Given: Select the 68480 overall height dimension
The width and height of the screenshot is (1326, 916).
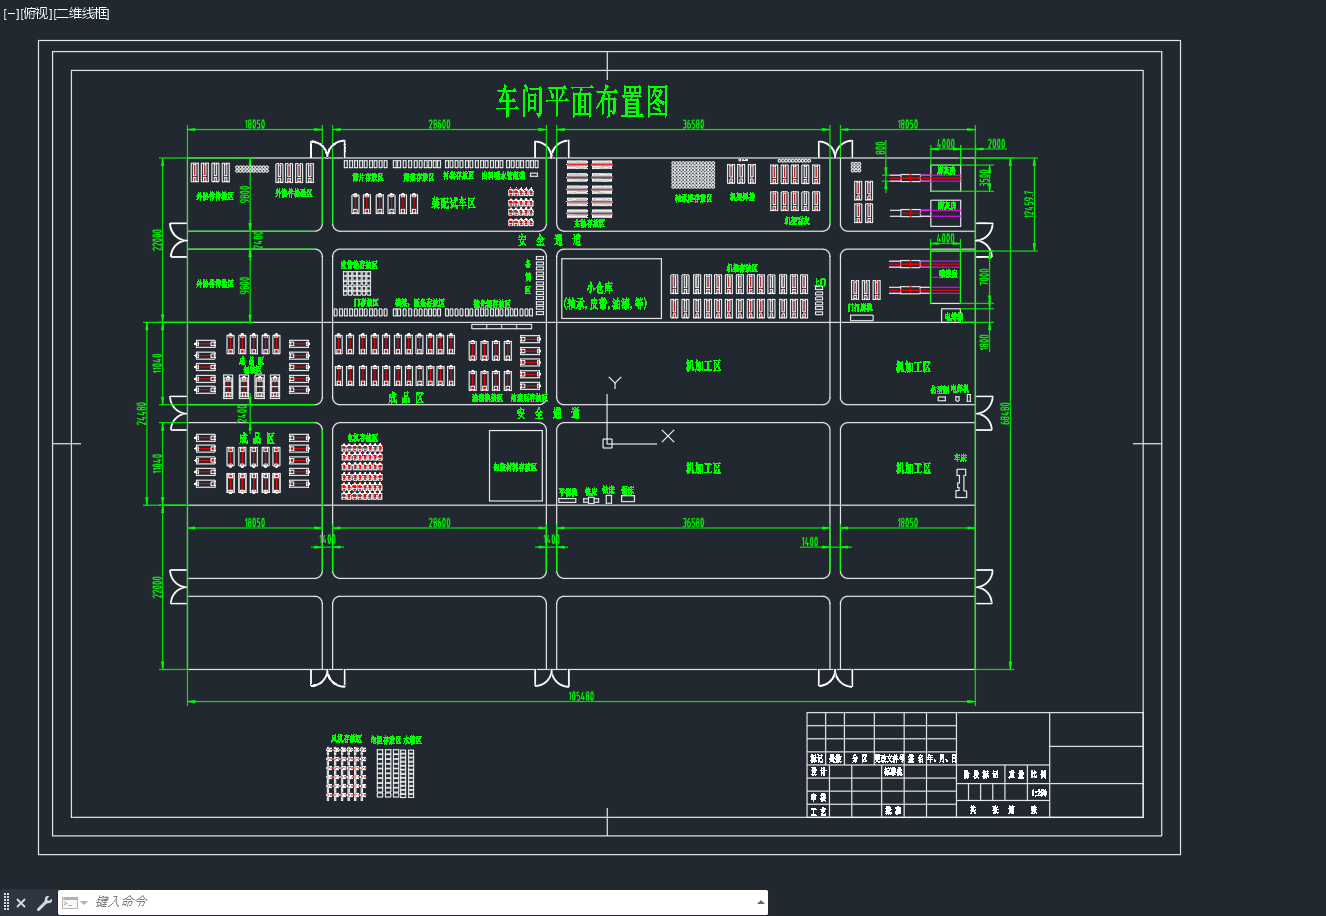Looking at the screenshot, I should click(x=1005, y=413).
